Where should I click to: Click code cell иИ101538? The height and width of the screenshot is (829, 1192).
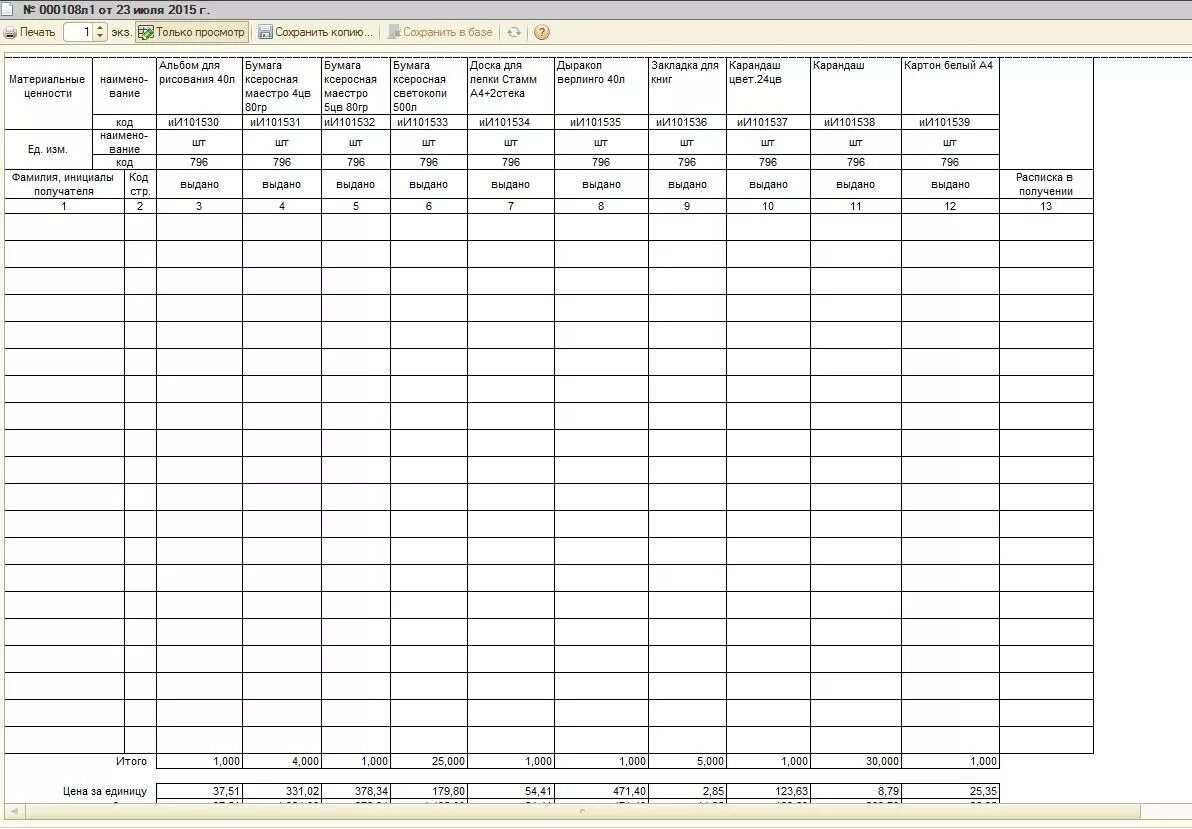[x=856, y=122]
